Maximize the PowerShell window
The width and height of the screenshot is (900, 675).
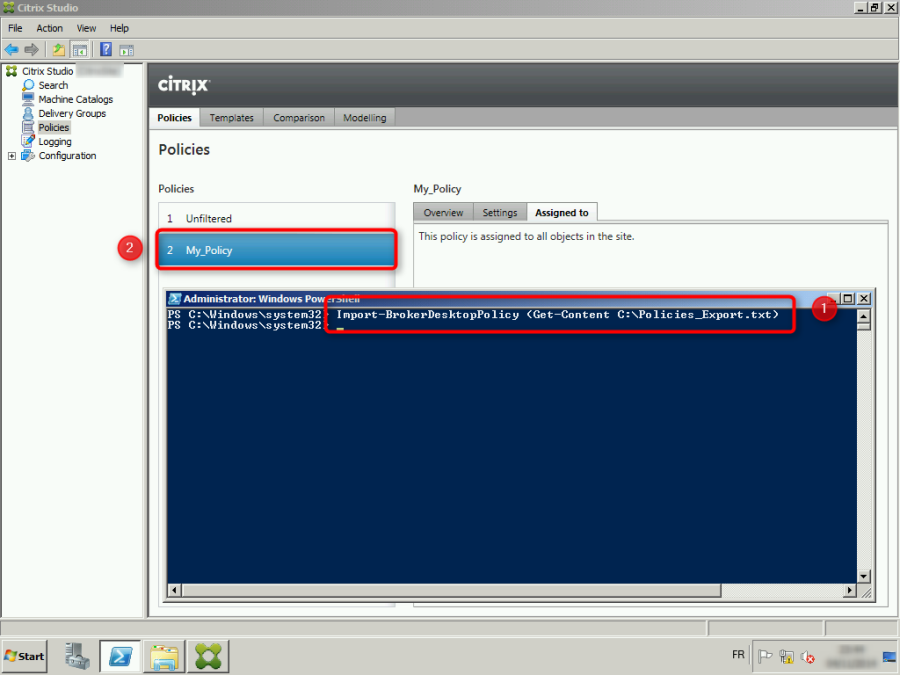848,298
